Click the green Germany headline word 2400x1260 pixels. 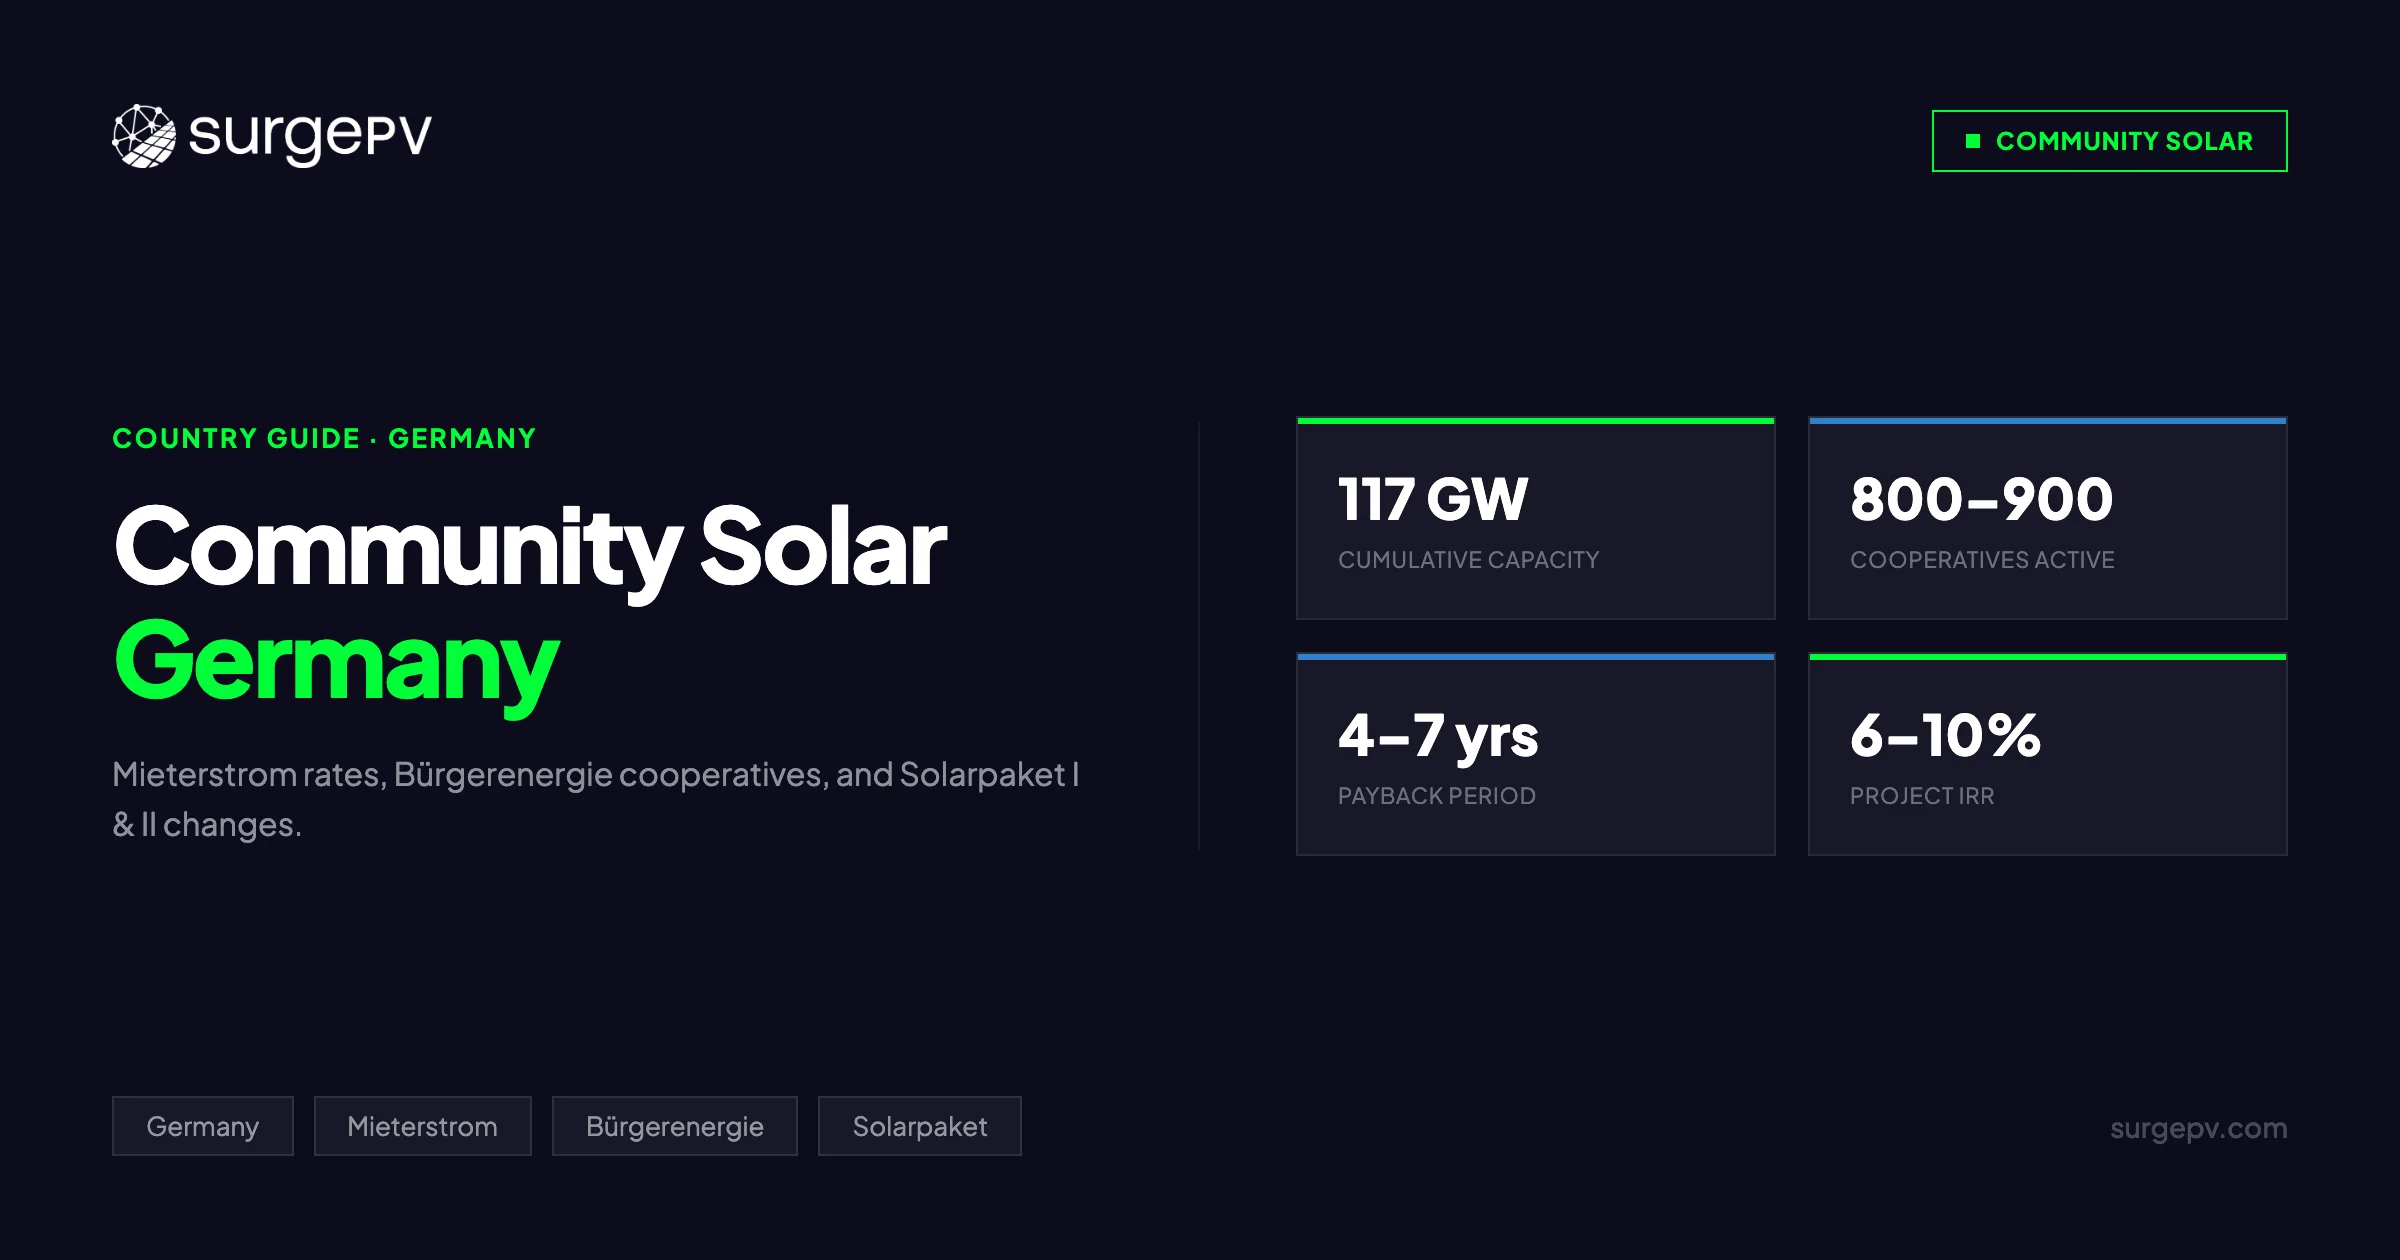point(336,662)
